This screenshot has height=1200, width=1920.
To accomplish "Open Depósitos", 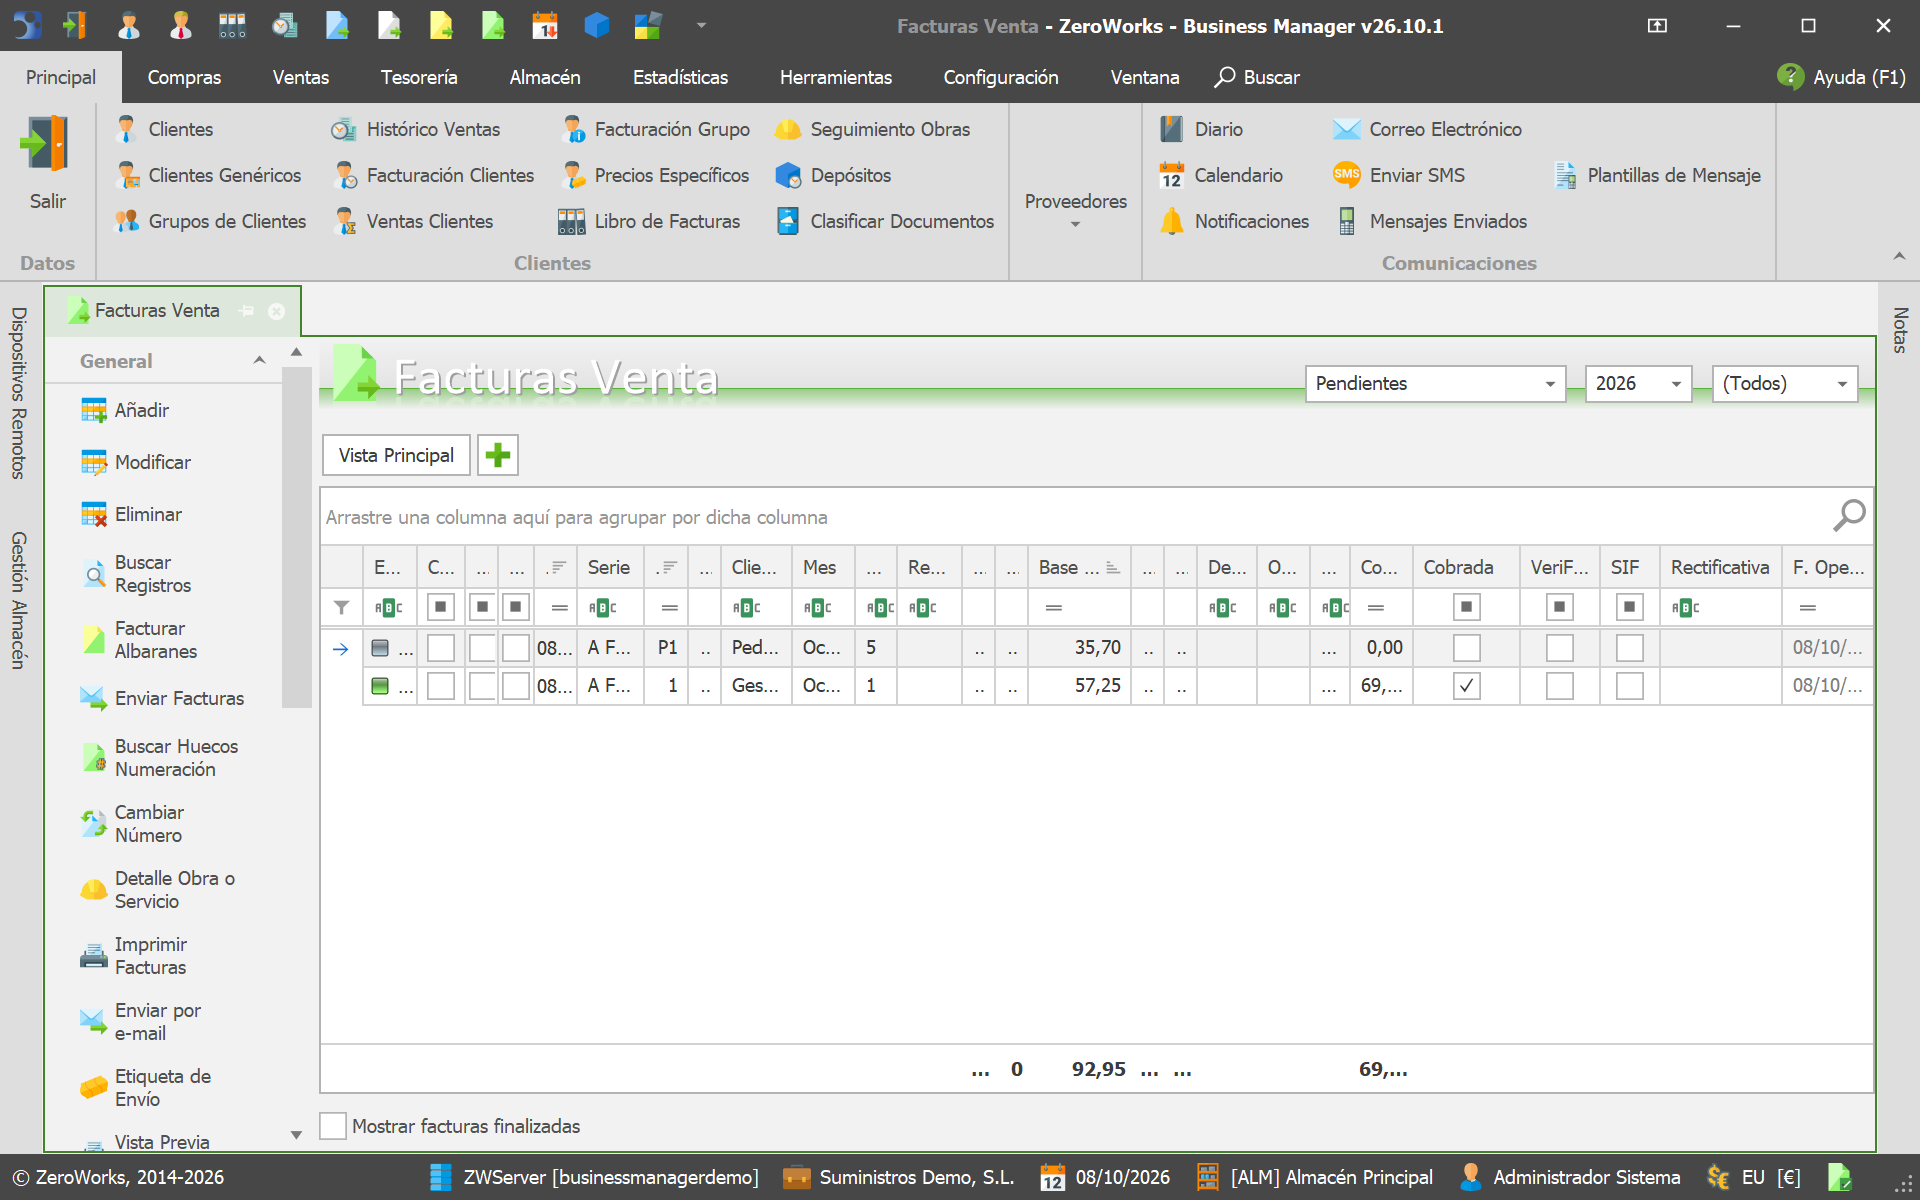I will coord(834,175).
